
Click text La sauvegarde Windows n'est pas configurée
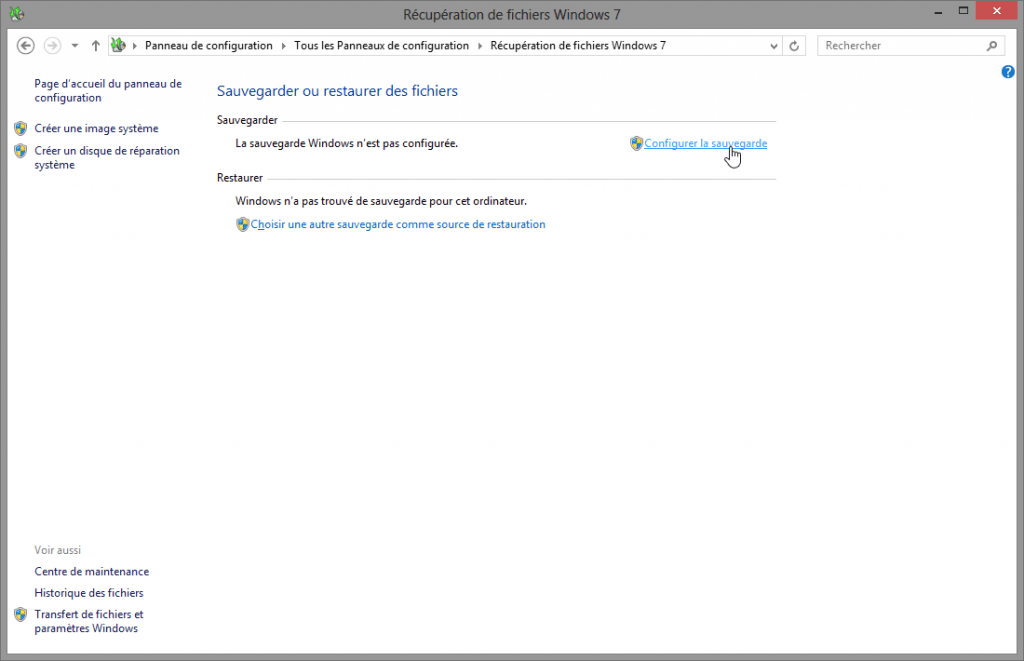pos(347,144)
